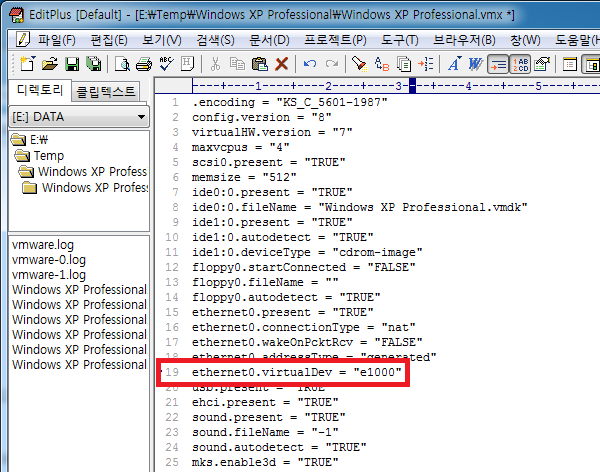600x472 pixels.
Task: Select vmware-0.log in file list
Action: pos(49,260)
